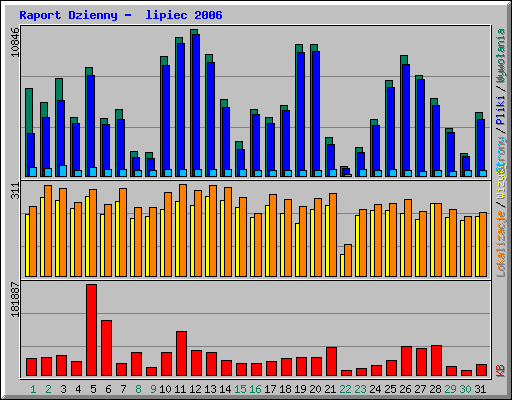The image size is (512, 400).
Task: Click the red KB bar for day 5
Action: pos(92,330)
